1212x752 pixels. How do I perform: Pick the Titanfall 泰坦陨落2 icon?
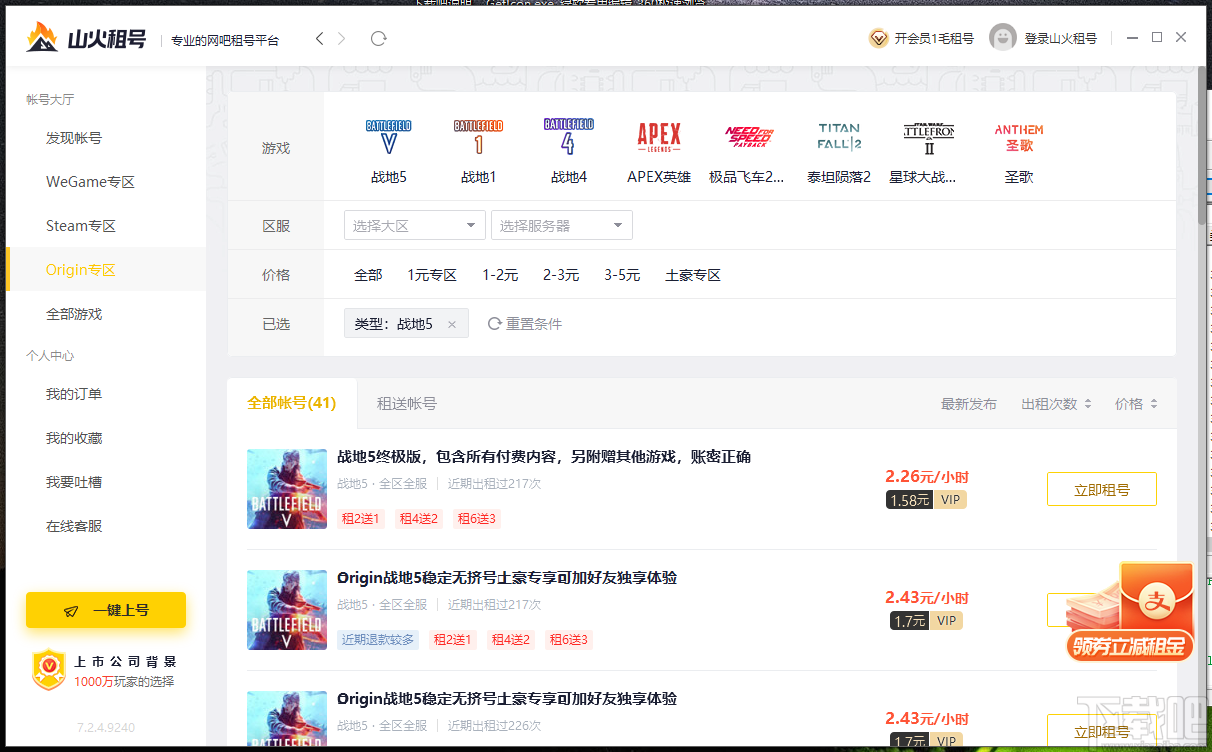839,138
